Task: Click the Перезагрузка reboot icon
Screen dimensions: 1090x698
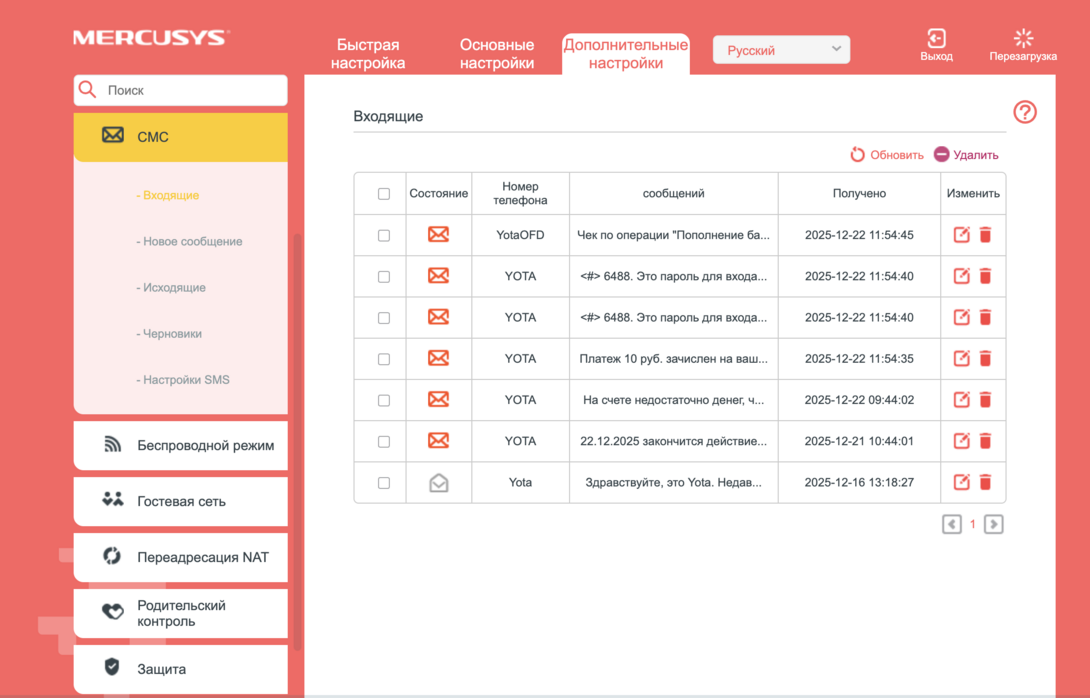Action: [1022, 39]
